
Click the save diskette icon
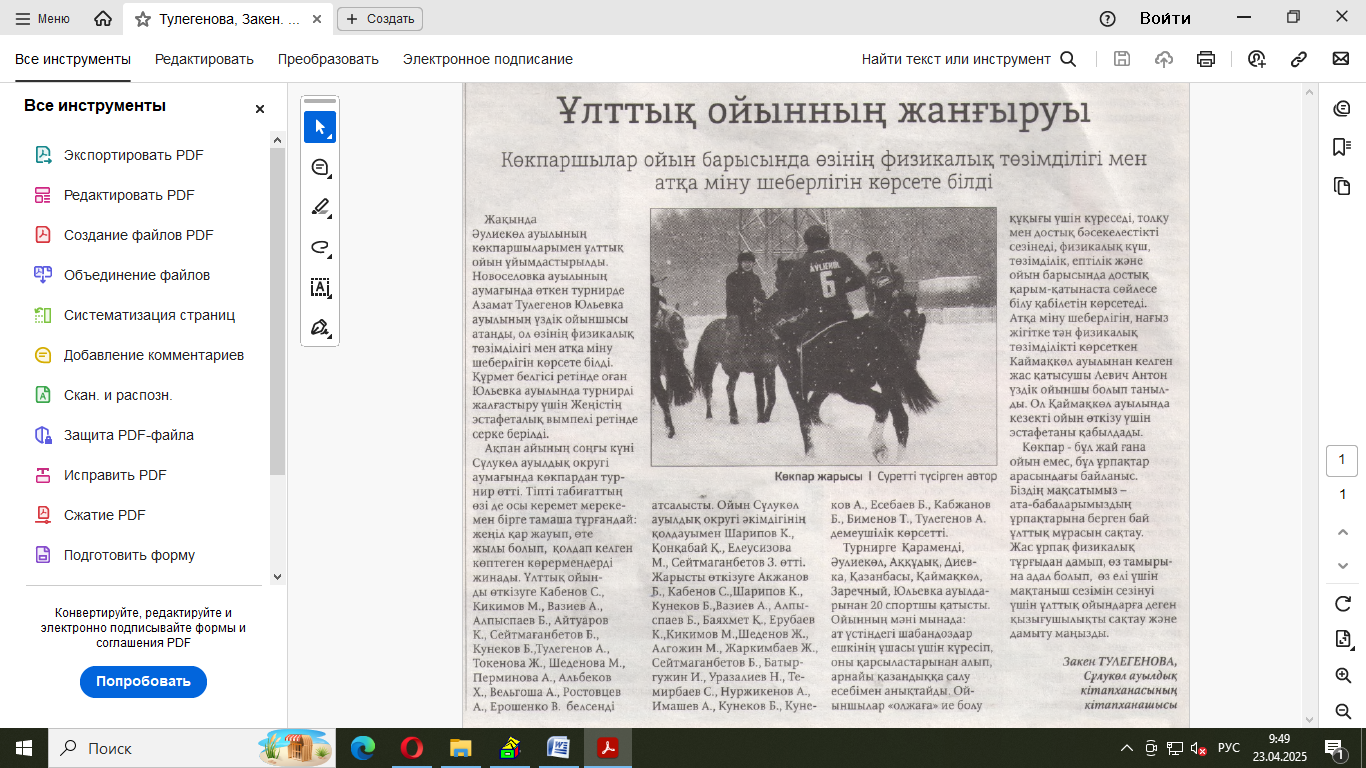tap(1122, 59)
